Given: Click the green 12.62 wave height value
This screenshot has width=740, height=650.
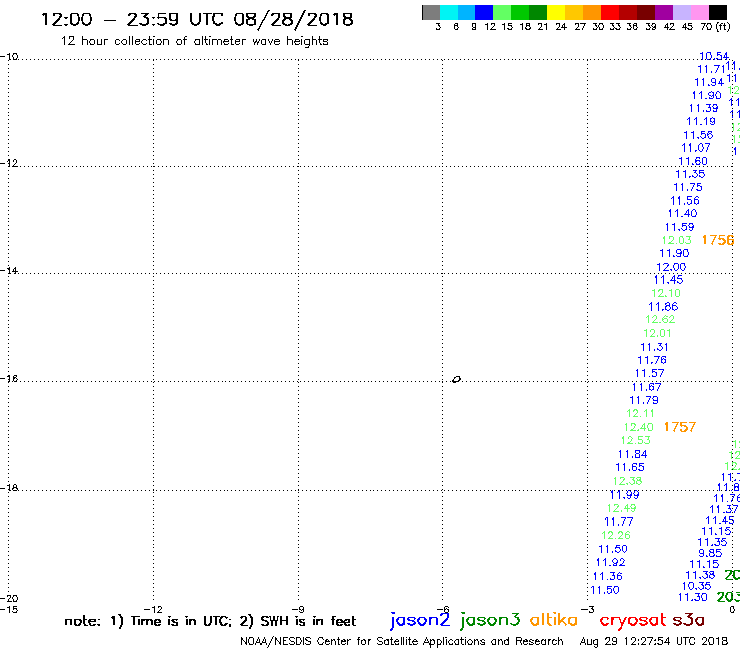Looking at the screenshot, I should (x=660, y=319).
